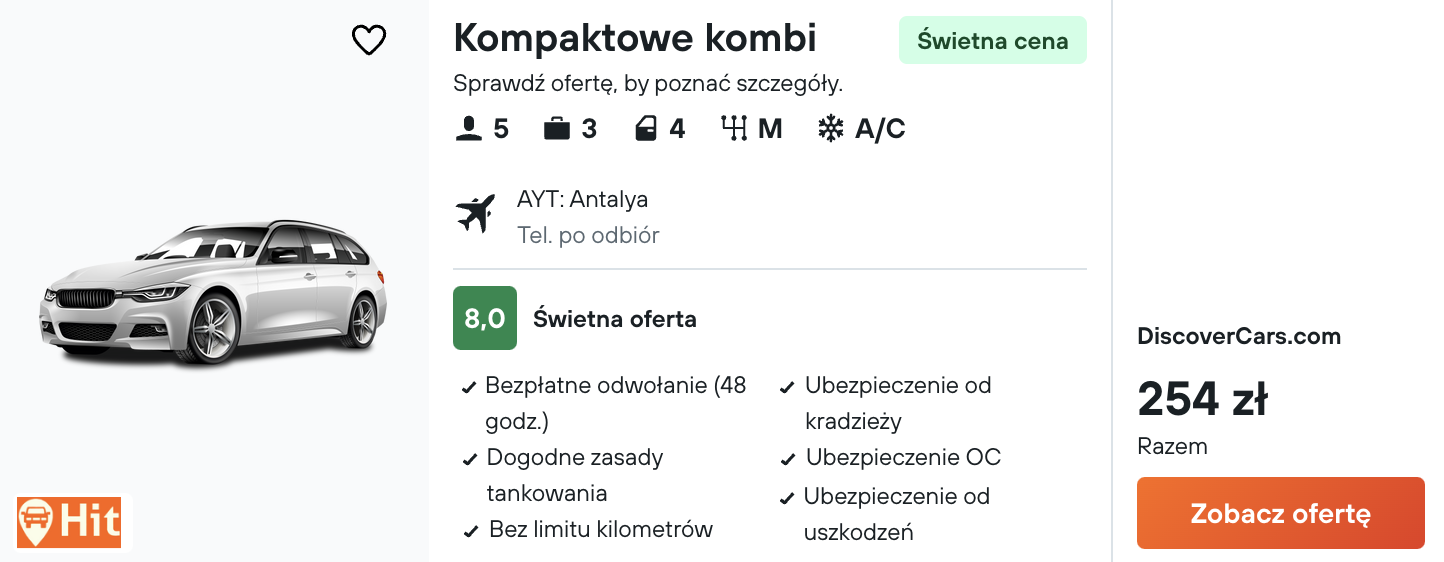This screenshot has width=1444, height=562.
Task: Click the orange Hit badge
Action: pyautogui.click(x=69, y=522)
